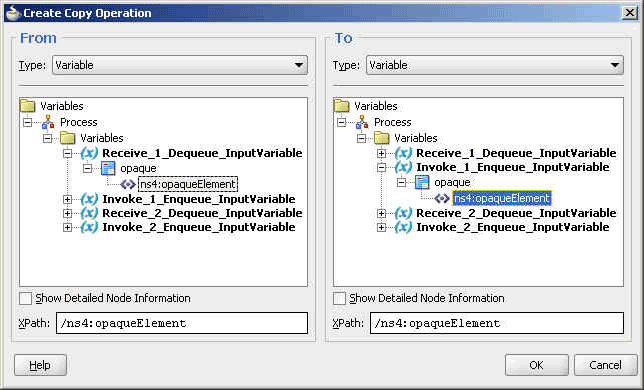
Task: Select opaque part icon under Receive_1_Dequeue_InputVariable
Action: click(x=108, y=168)
